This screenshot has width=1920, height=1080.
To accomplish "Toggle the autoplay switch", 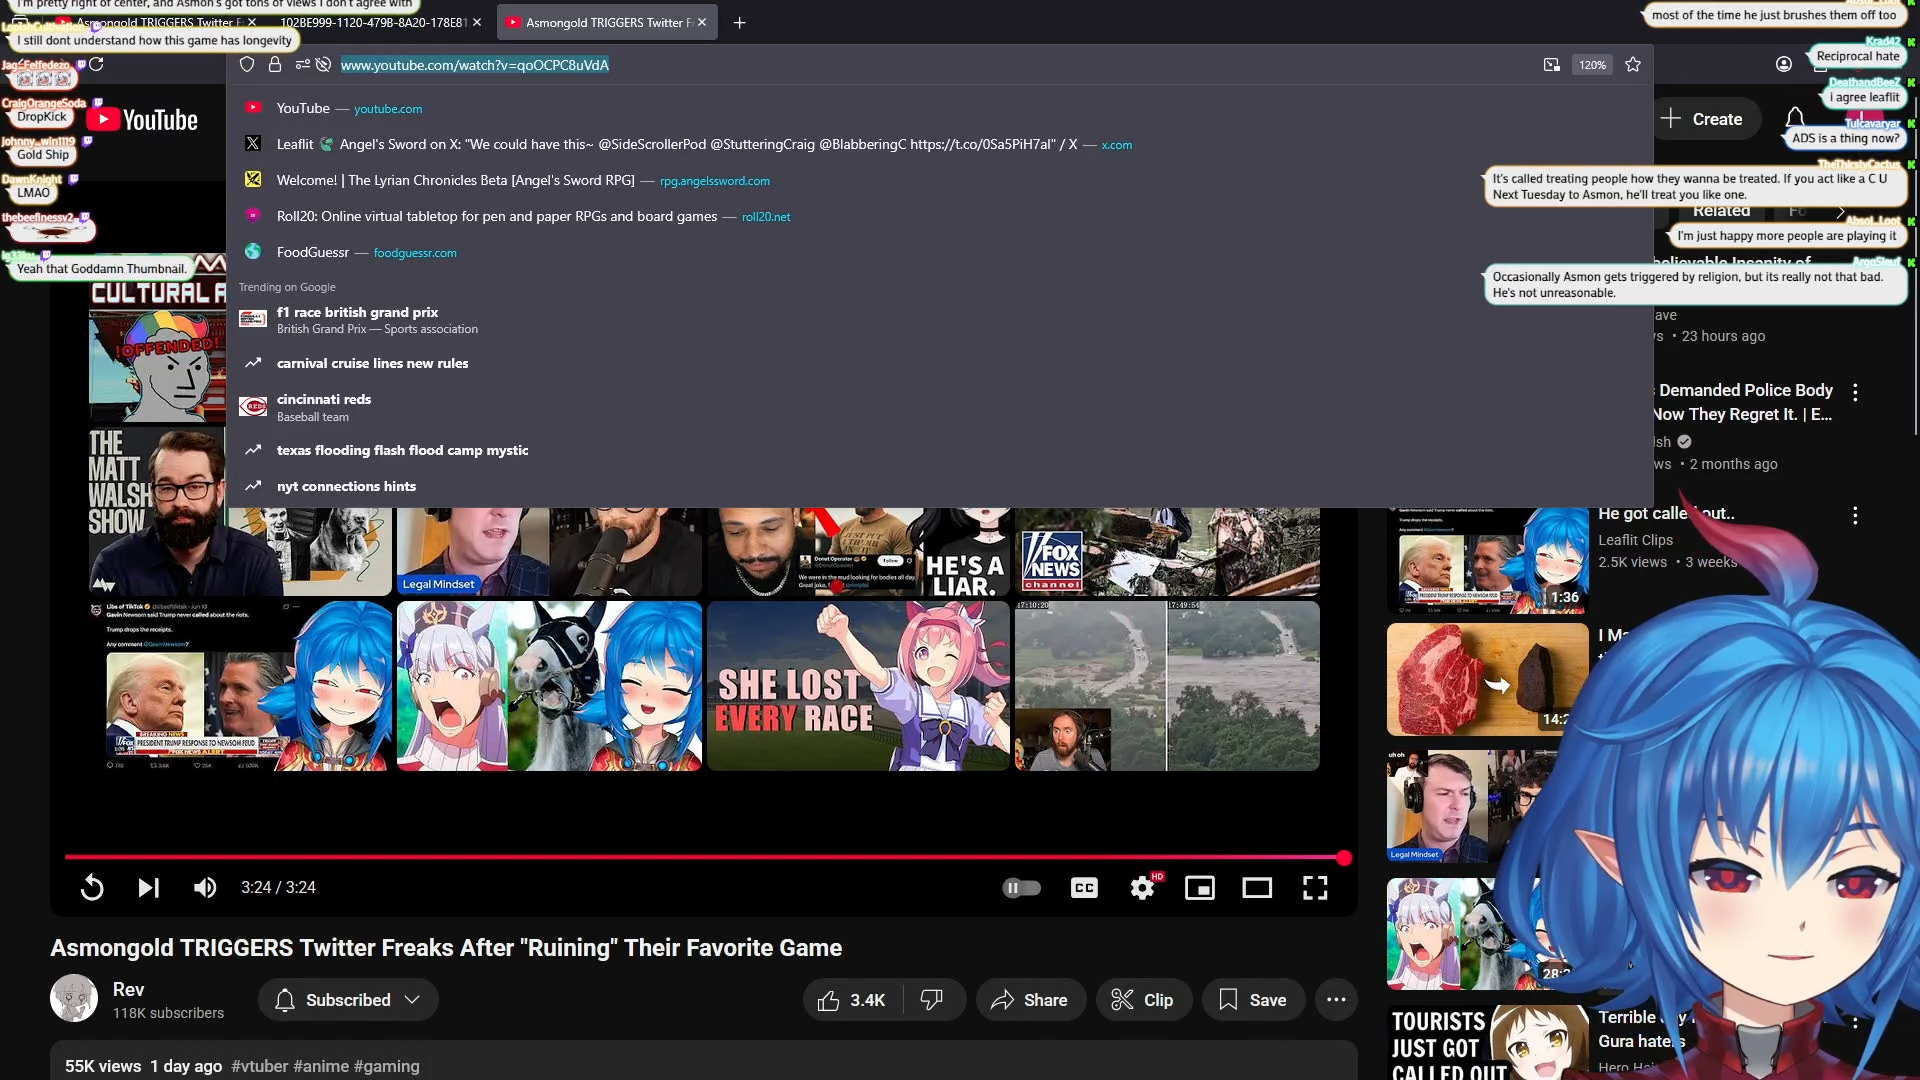I will click(1021, 888).
